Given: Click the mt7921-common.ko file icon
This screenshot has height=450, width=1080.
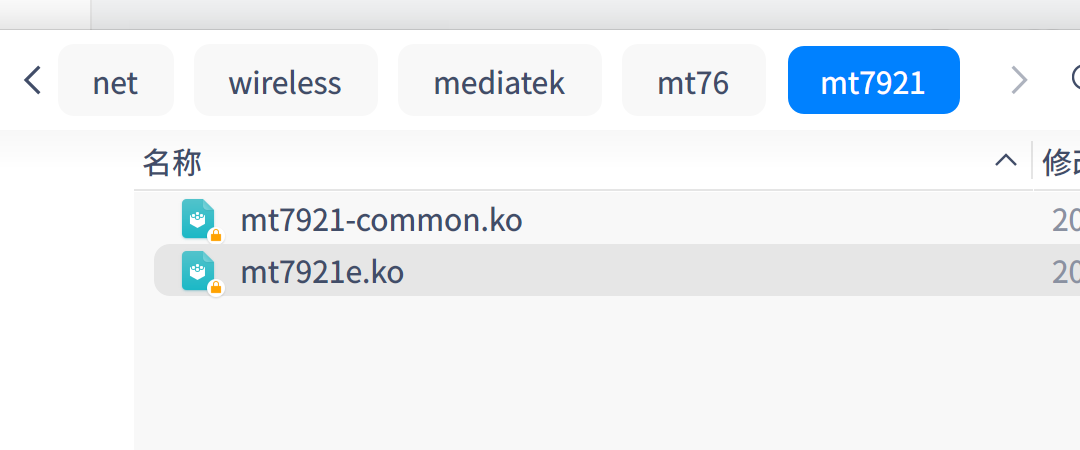Looking at the screenshot, I should point(197,218).
